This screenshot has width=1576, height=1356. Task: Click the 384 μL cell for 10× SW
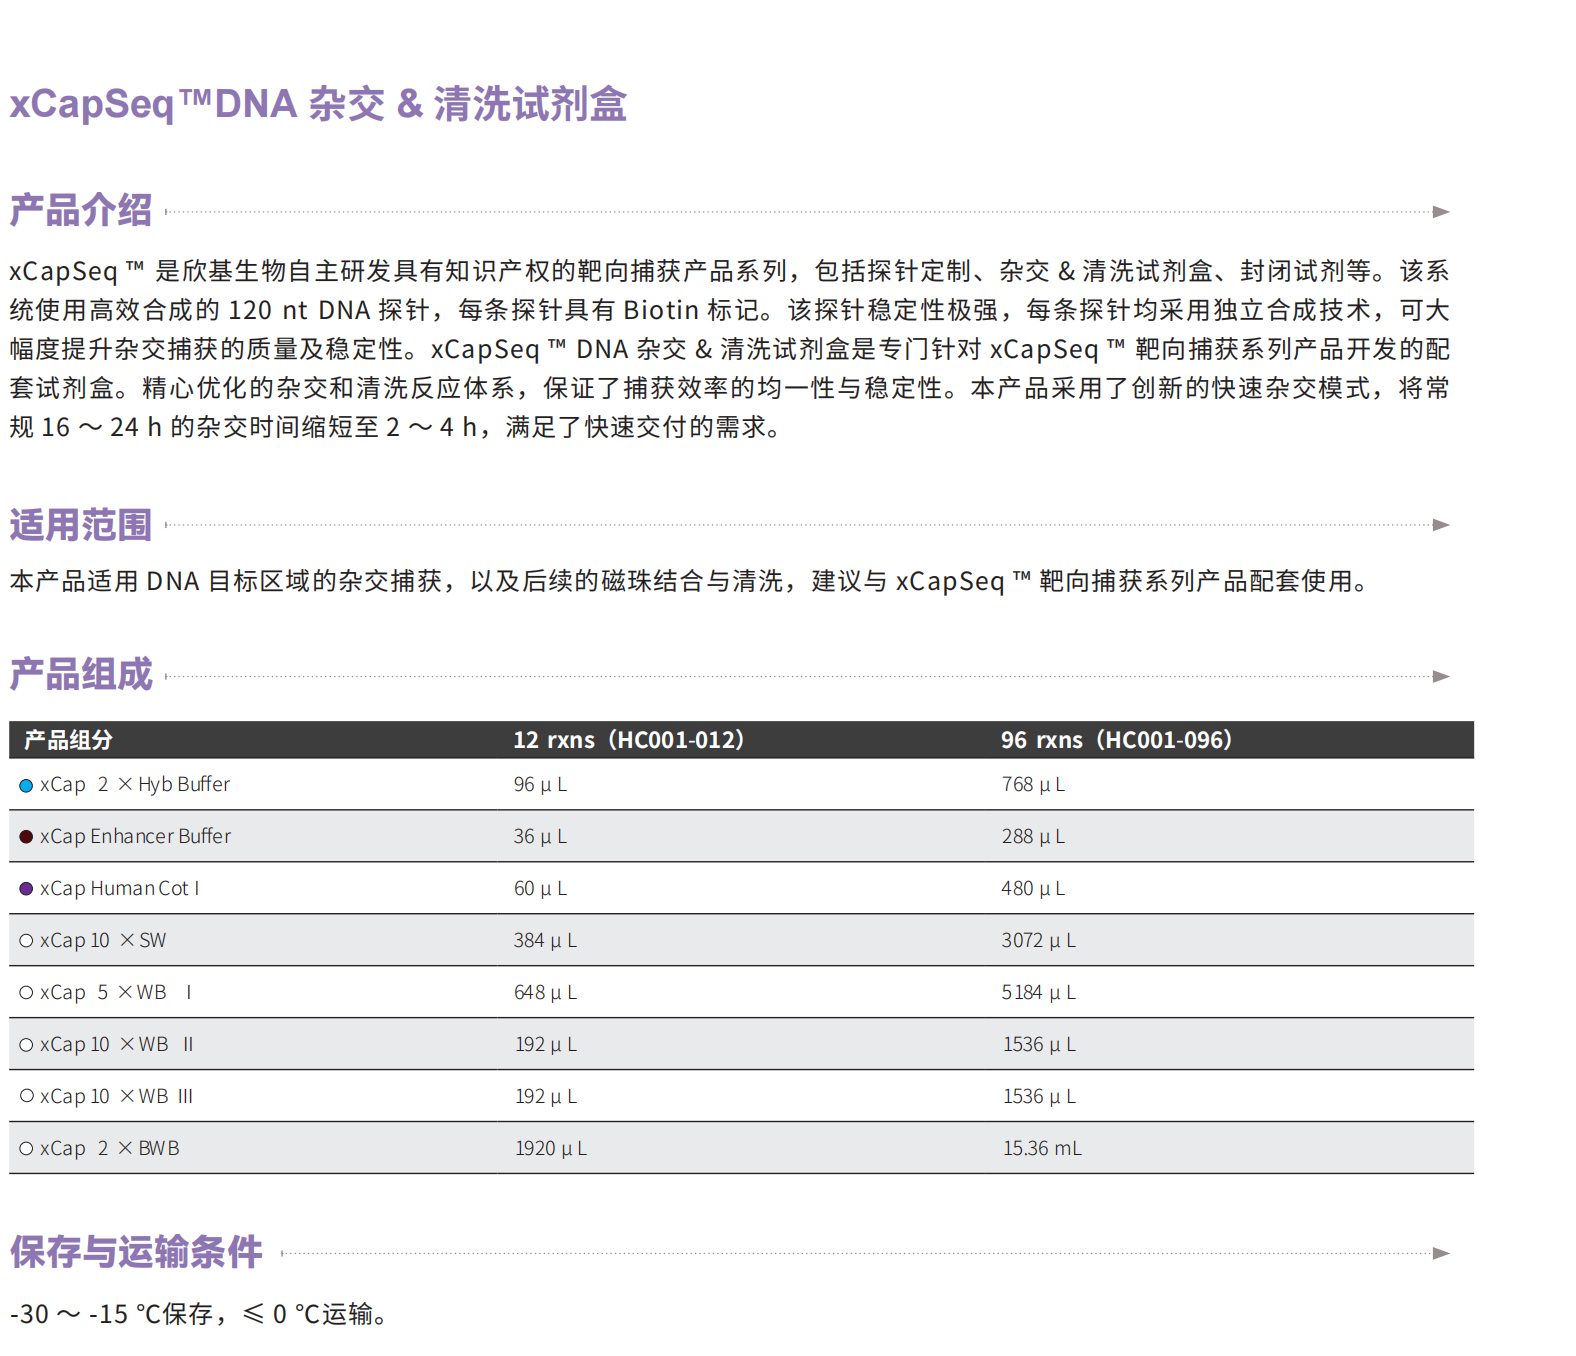545,940
